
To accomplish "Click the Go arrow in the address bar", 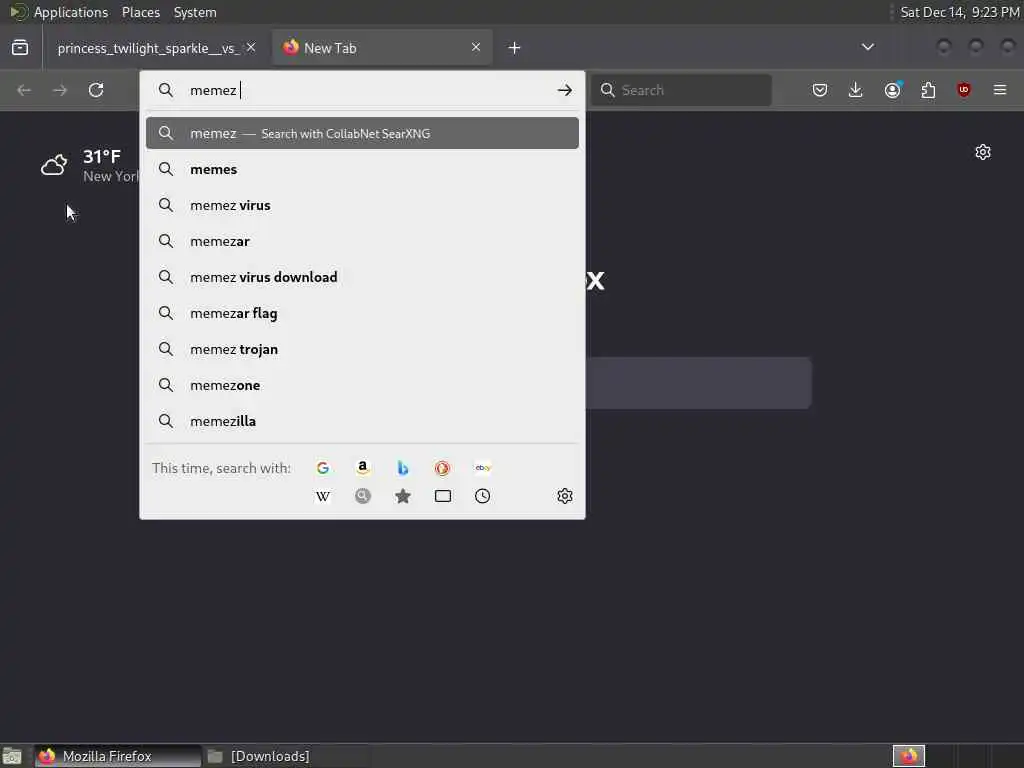I will click(565, 90).
